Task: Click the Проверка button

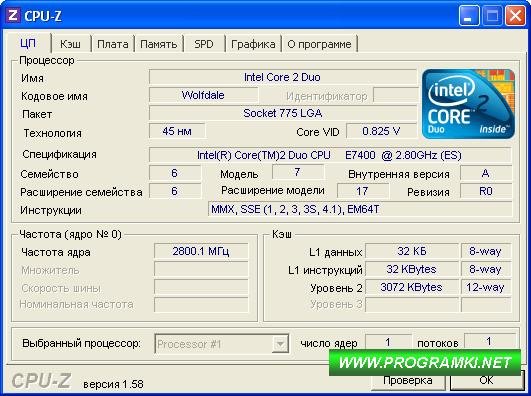Action: click(408, 380)
